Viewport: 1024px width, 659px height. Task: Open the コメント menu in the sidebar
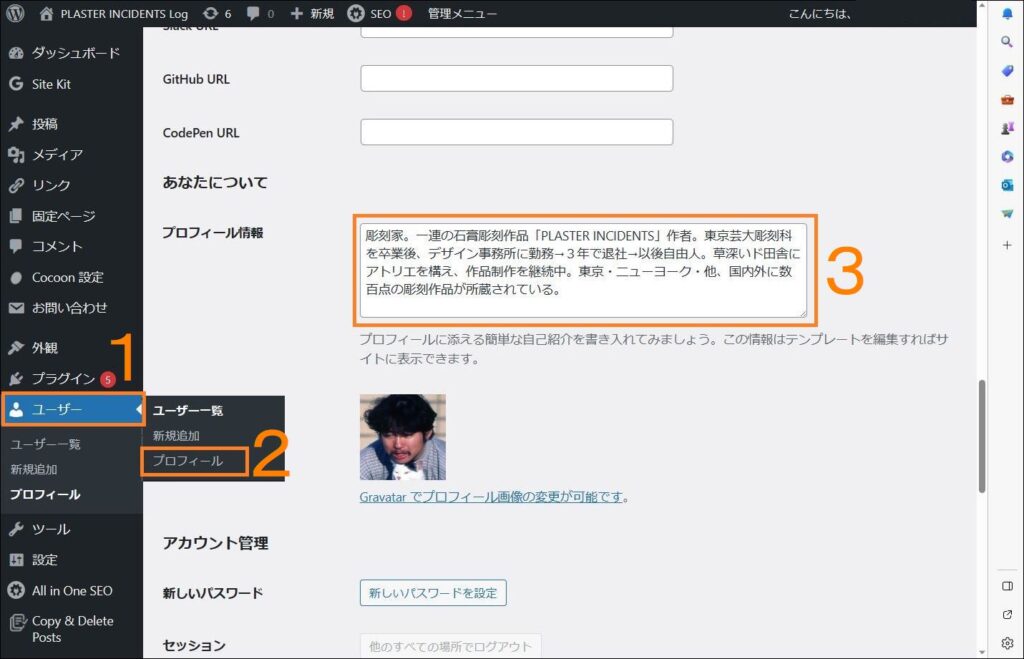coord(71,246)
